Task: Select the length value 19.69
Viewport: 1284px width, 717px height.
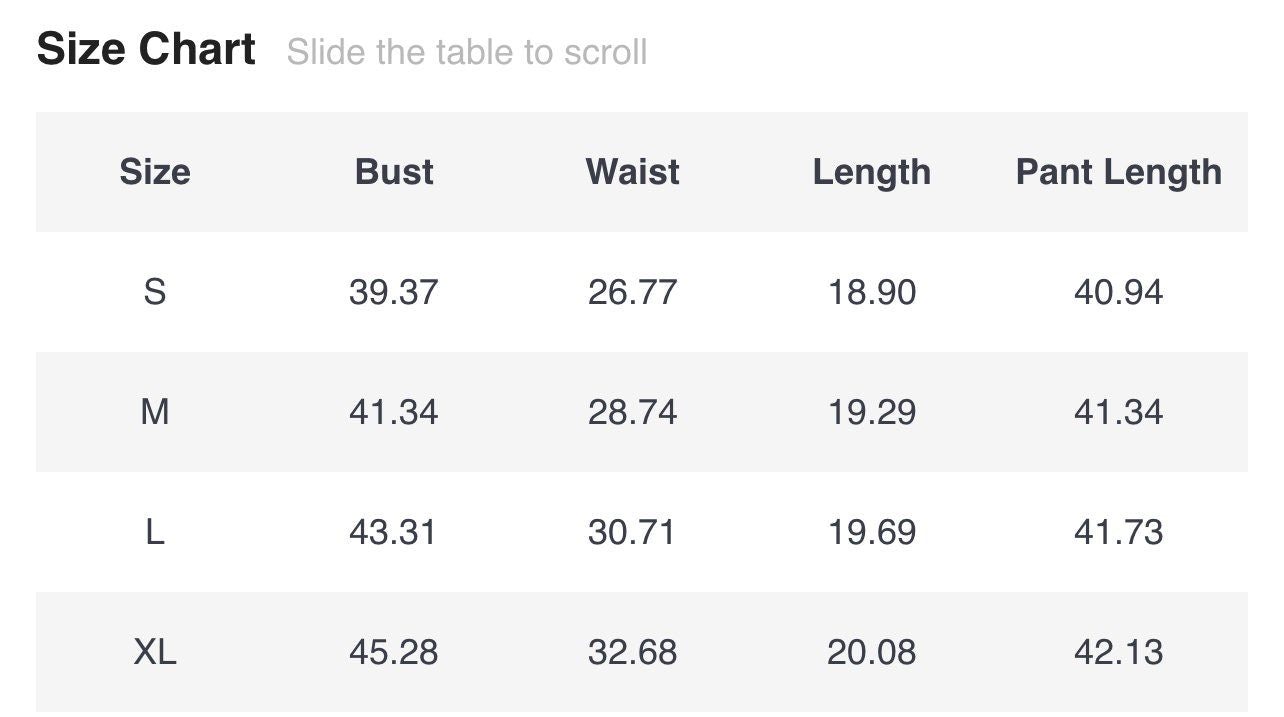Action: 871,532
